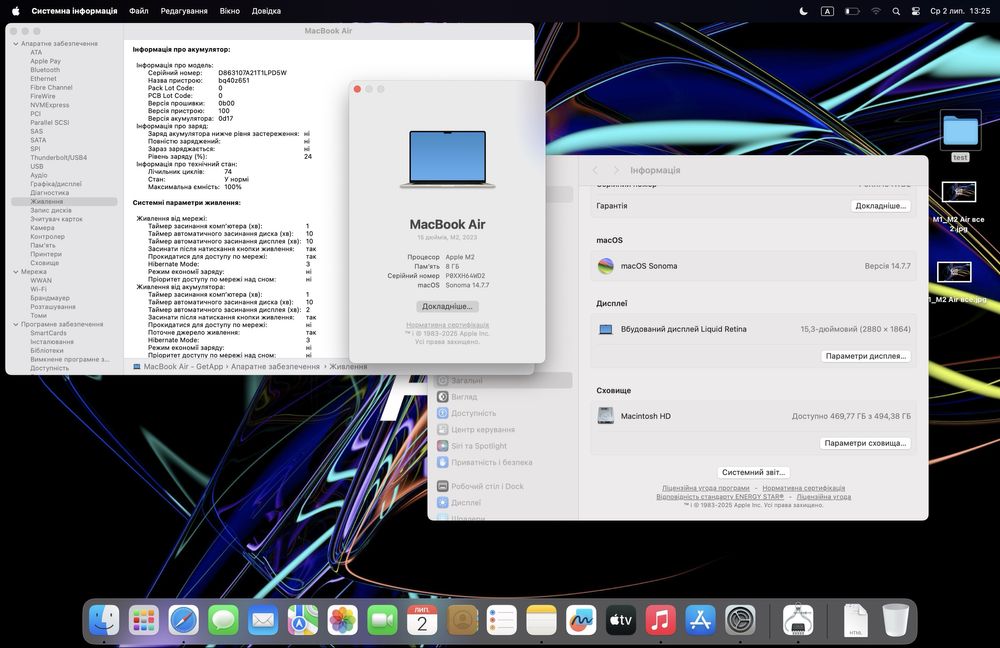Open the Редагування menu
Viewport: 1000px width, 648px height.
coord(184,11)
